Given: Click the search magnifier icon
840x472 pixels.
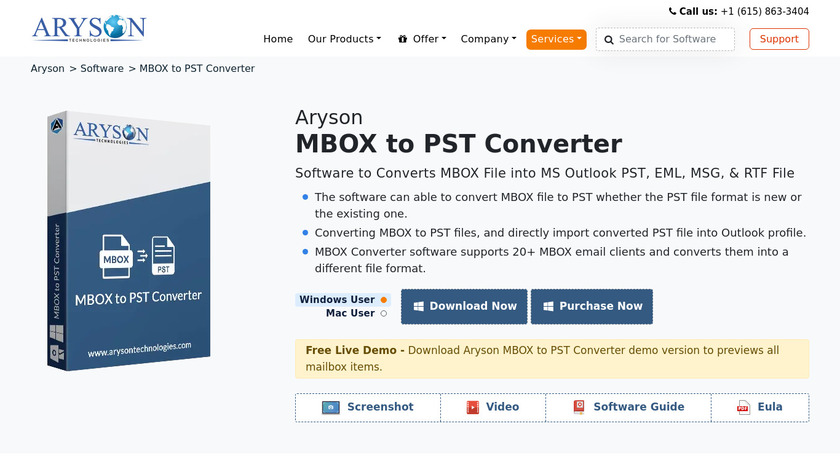Looking at the screenshot, I should pos(607,40).
